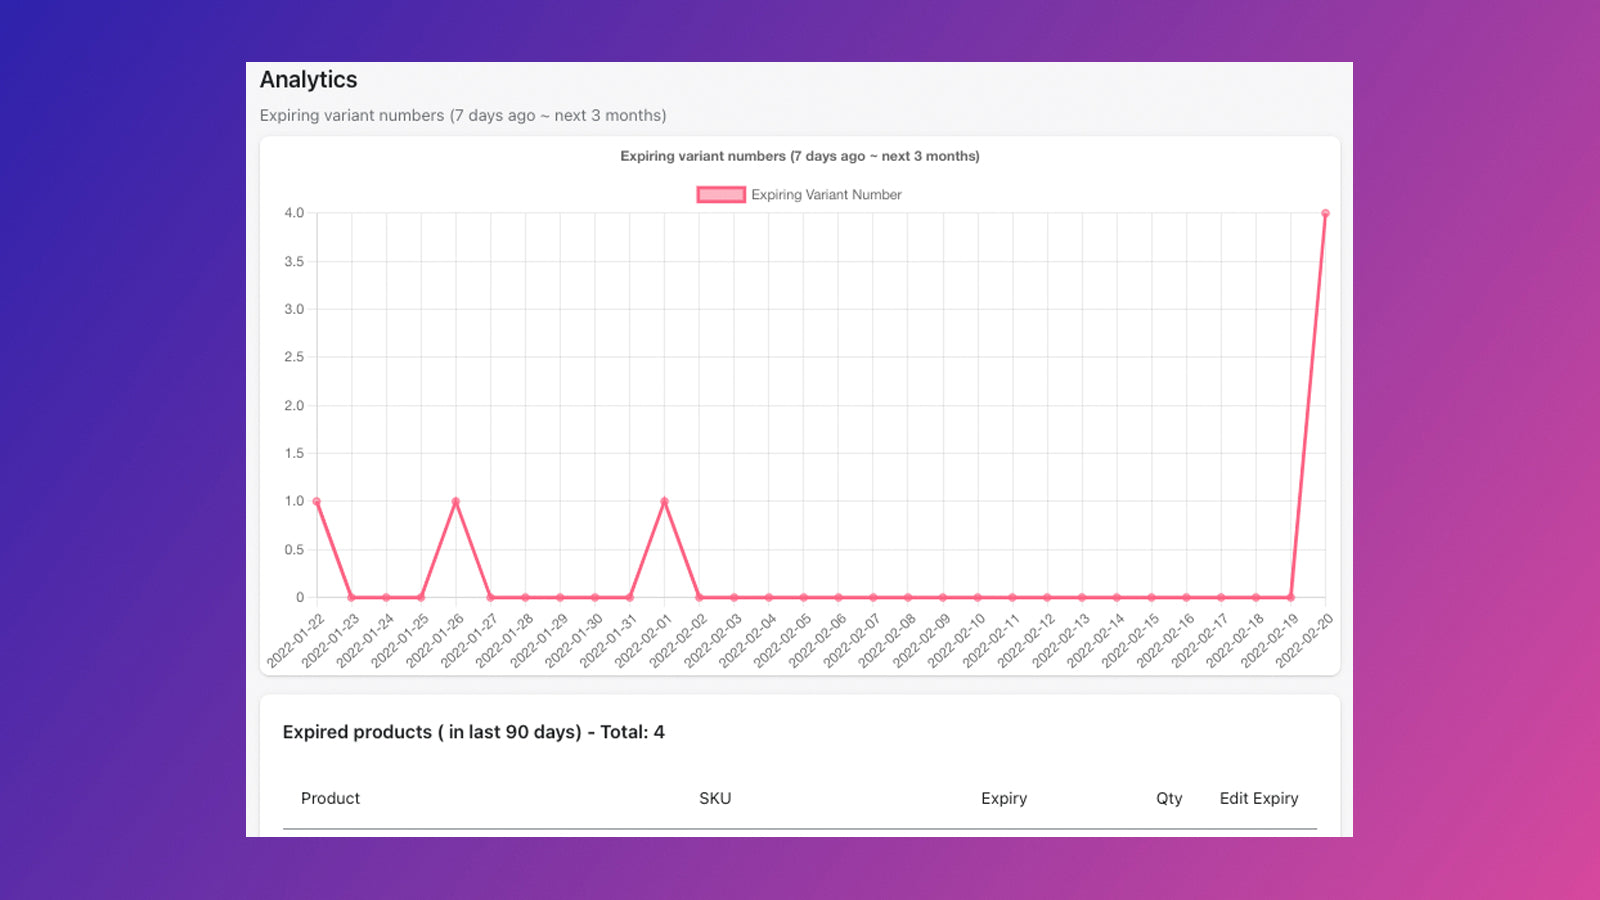Select the 4.0 data point on 2022-02-20
Image resolution: width=1600 pixels, height=900 pixels.
coord(1325,213)
